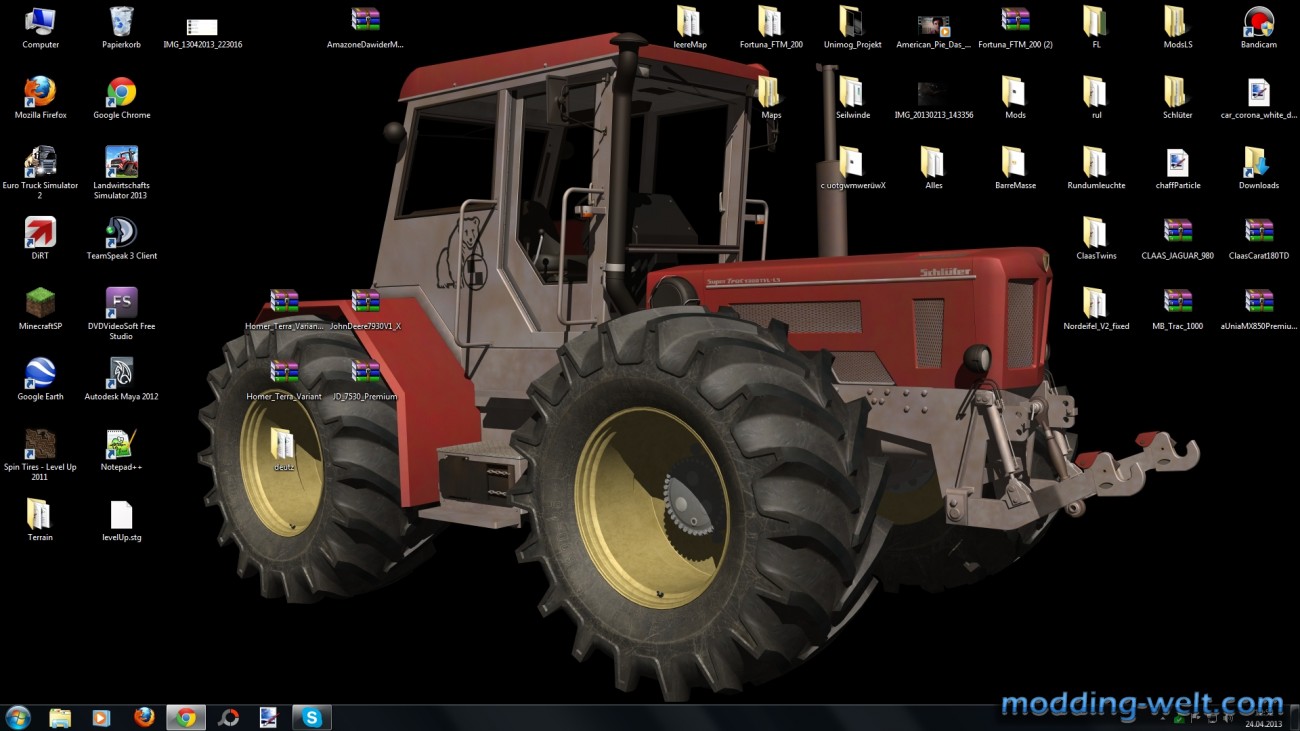
Task: Click the Windows Start button
Action: click(x=18, y=717)
